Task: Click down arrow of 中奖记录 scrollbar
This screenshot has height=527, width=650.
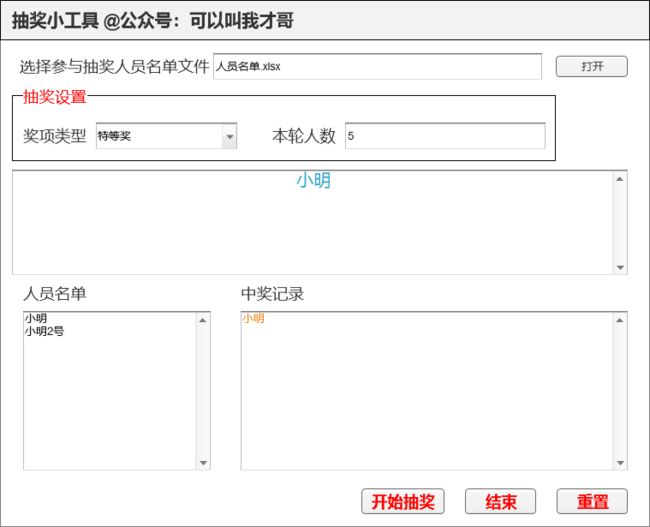Action: [x=620, y=463]
